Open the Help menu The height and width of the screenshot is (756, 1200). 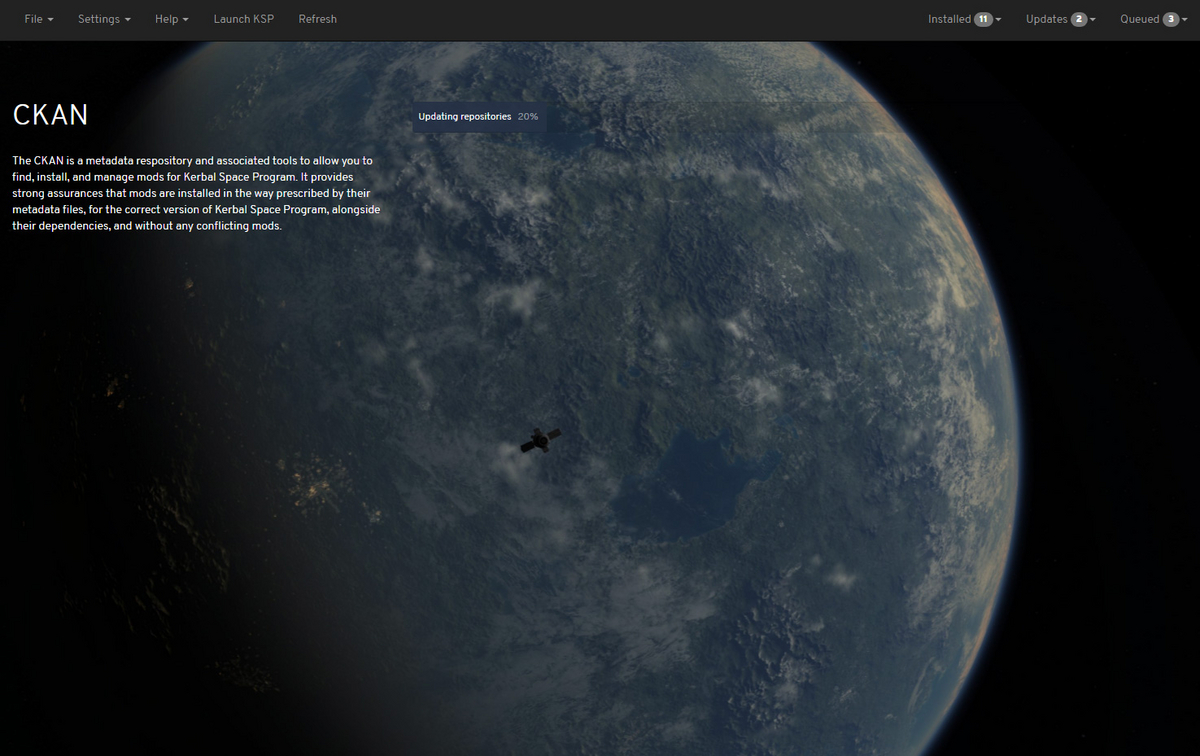click(x=171, y=19)
